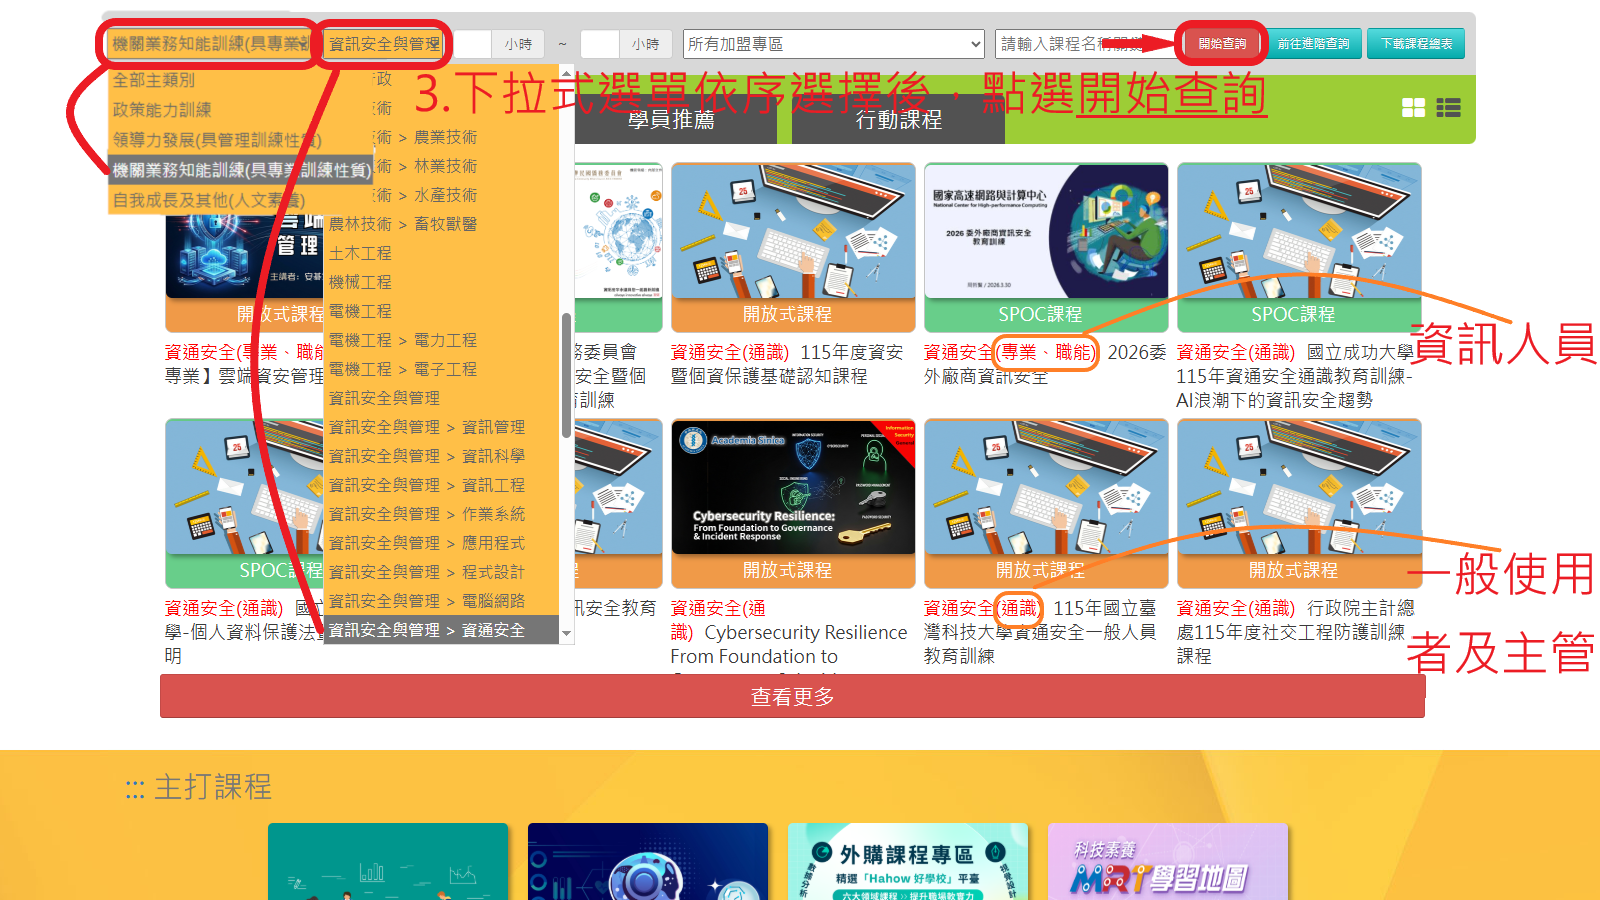Click the dropdown list scrollbar thumb
The height and width of the screenshot is (900, 1600).
[x=567, y=376]
